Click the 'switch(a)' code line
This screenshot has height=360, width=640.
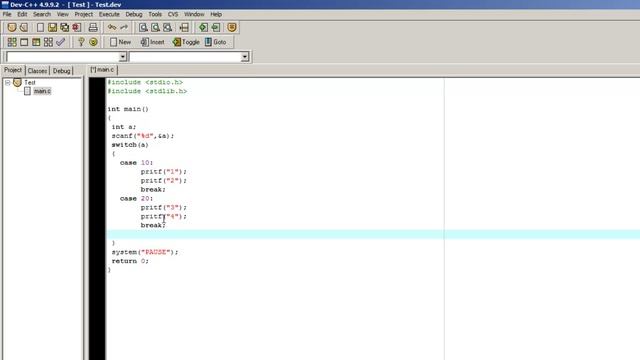click(130, 145)
